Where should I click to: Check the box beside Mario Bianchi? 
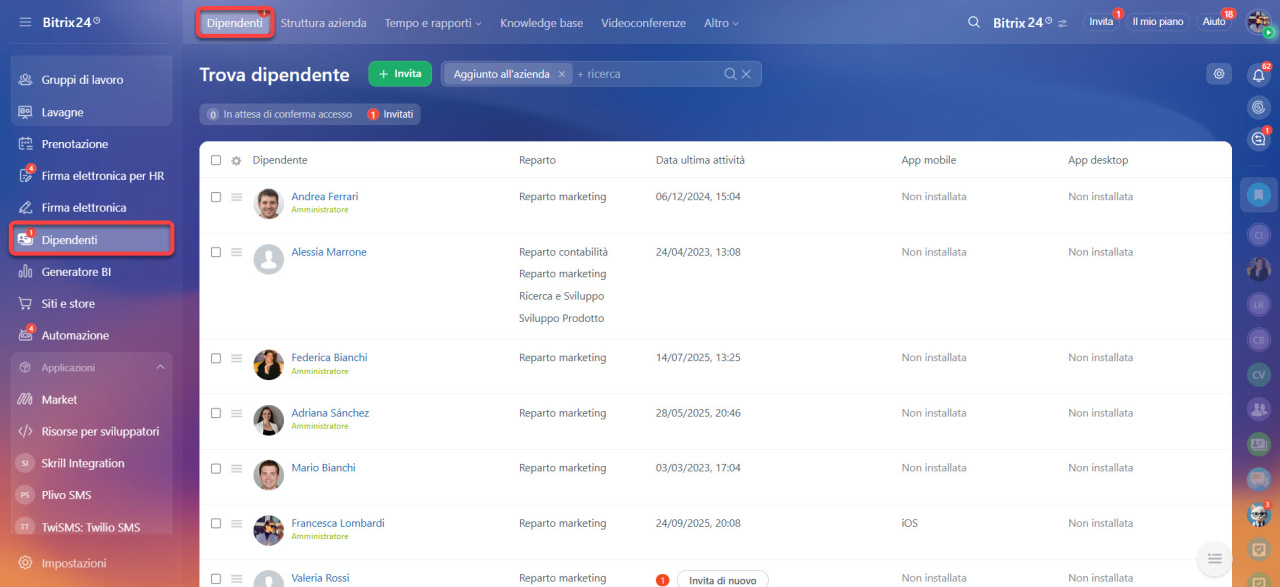[x=216, y=468]
